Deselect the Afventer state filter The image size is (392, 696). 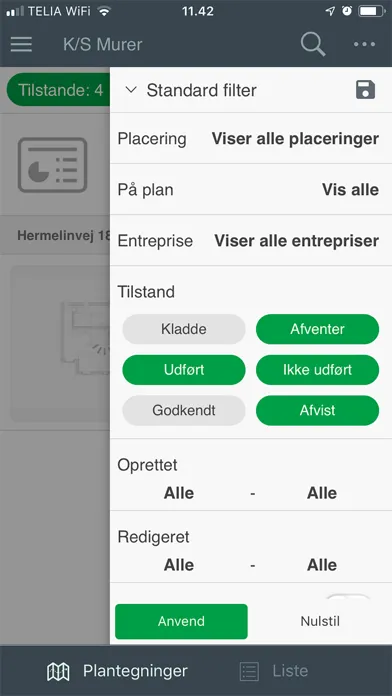pos(317,329)
